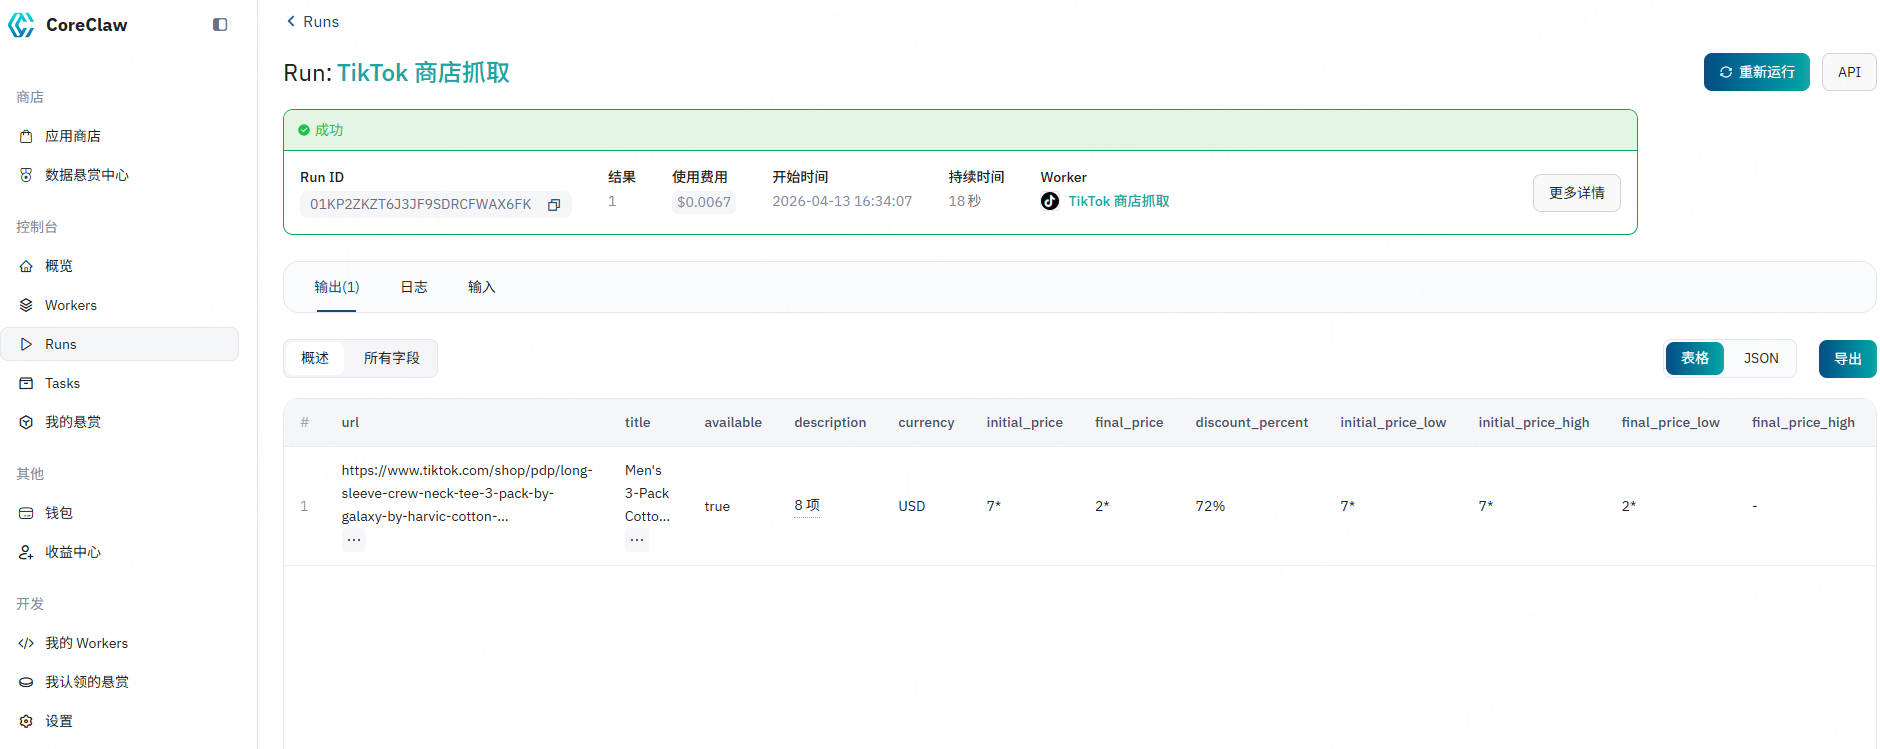Switch to the 输入 tab
The image size is (1880, 749).
(481, 287)
